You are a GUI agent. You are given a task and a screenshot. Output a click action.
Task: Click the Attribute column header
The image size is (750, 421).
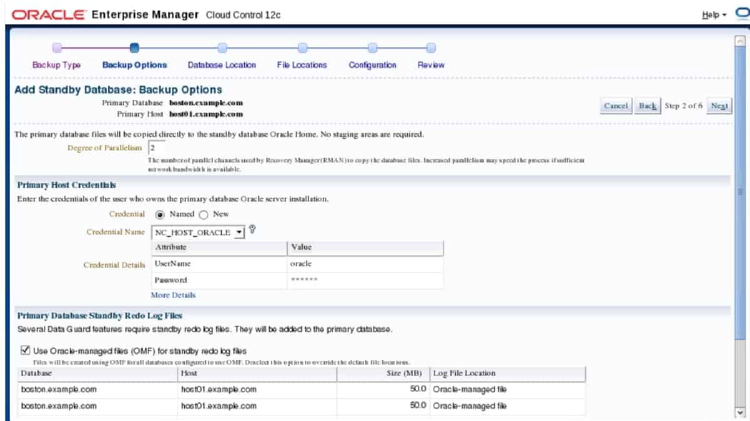pos(219,247)
